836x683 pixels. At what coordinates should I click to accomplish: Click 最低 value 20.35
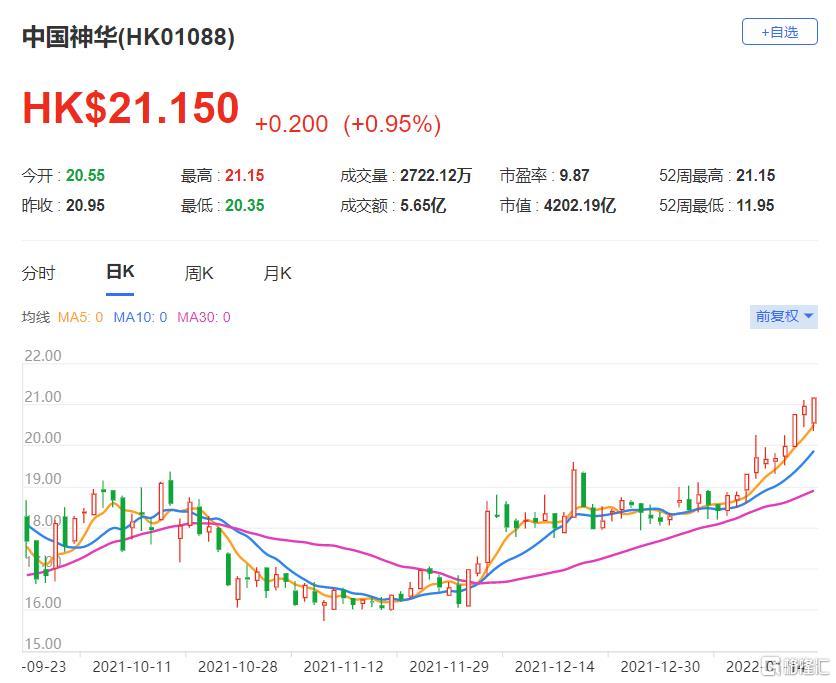(244, 205)
